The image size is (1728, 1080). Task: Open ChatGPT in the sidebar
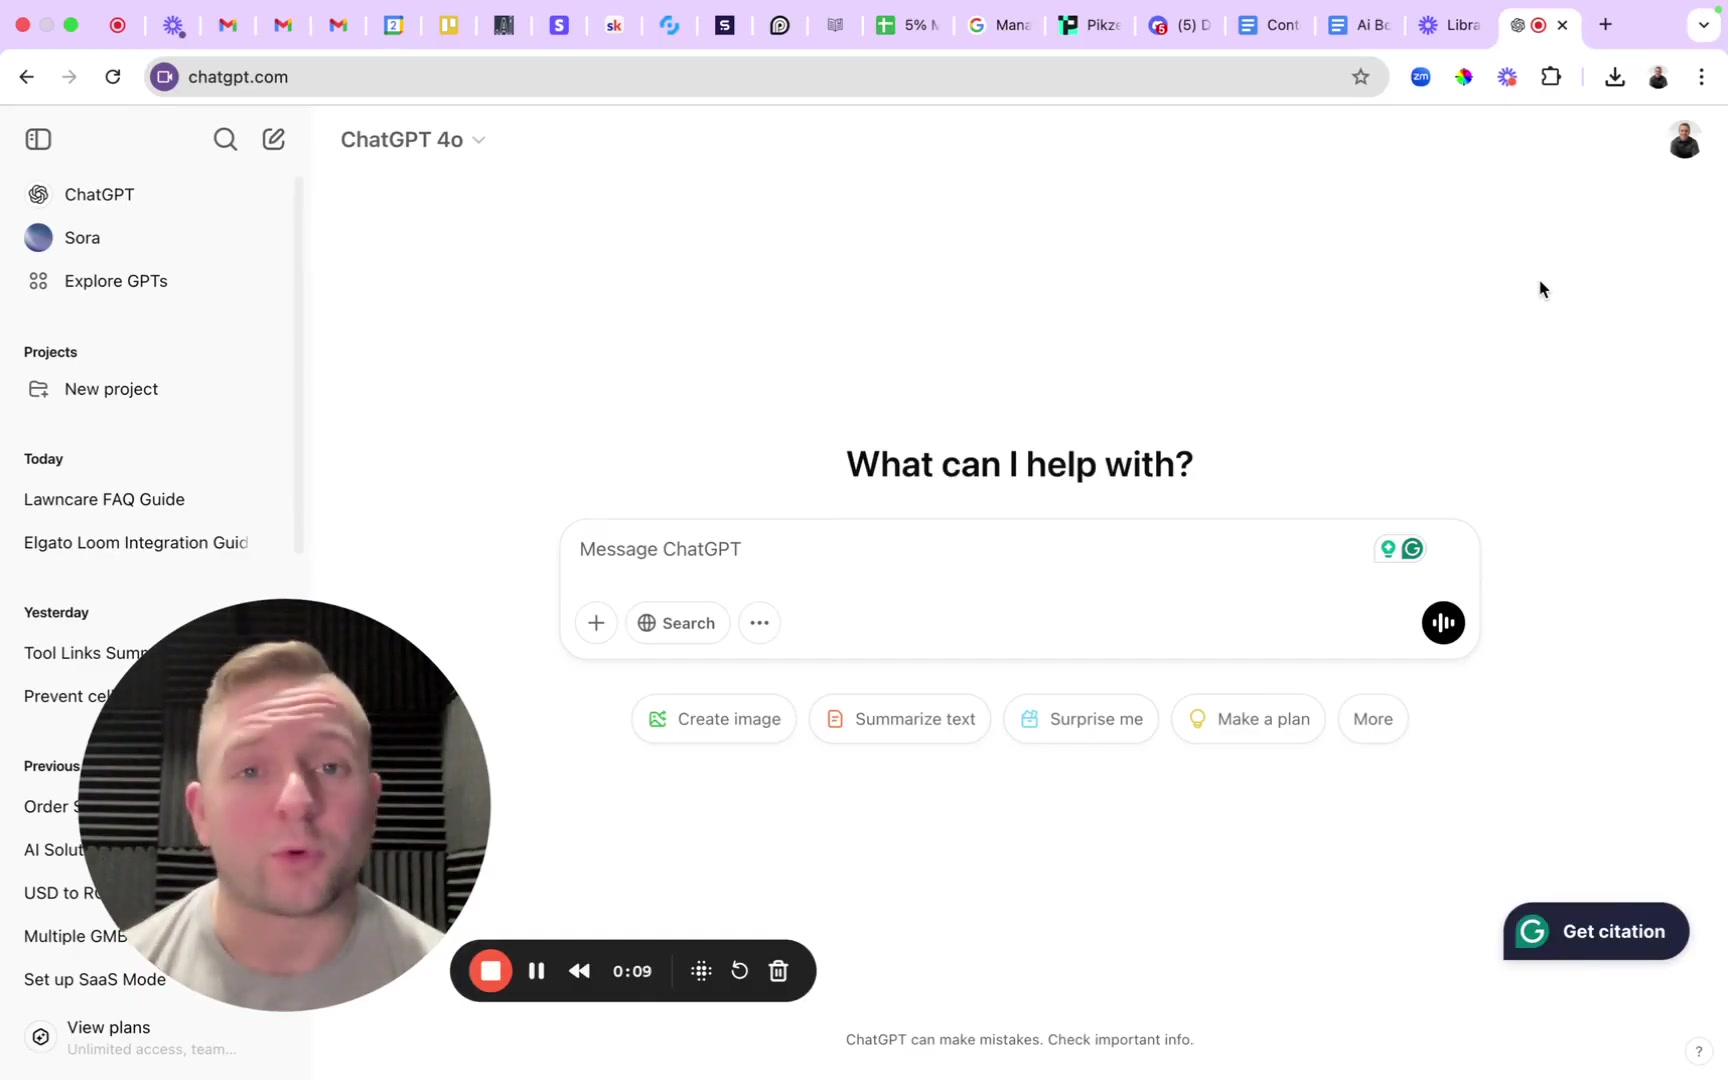98,194
